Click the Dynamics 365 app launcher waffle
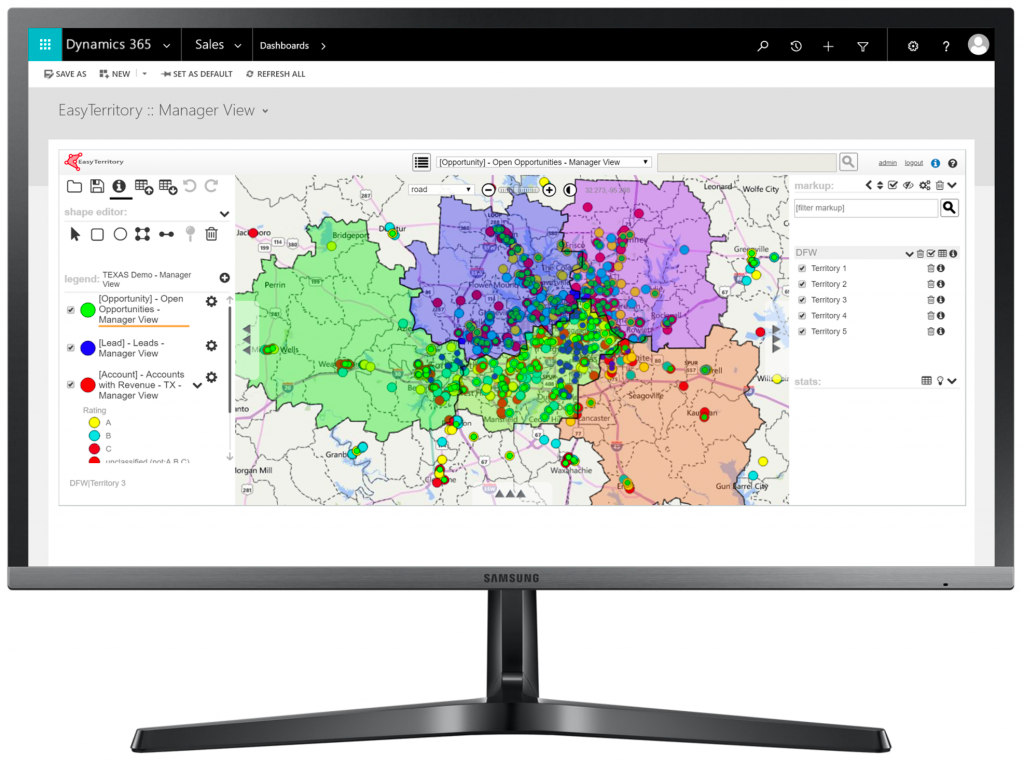The width and height of the screenshot is (1024, 763). click(44, 45)
